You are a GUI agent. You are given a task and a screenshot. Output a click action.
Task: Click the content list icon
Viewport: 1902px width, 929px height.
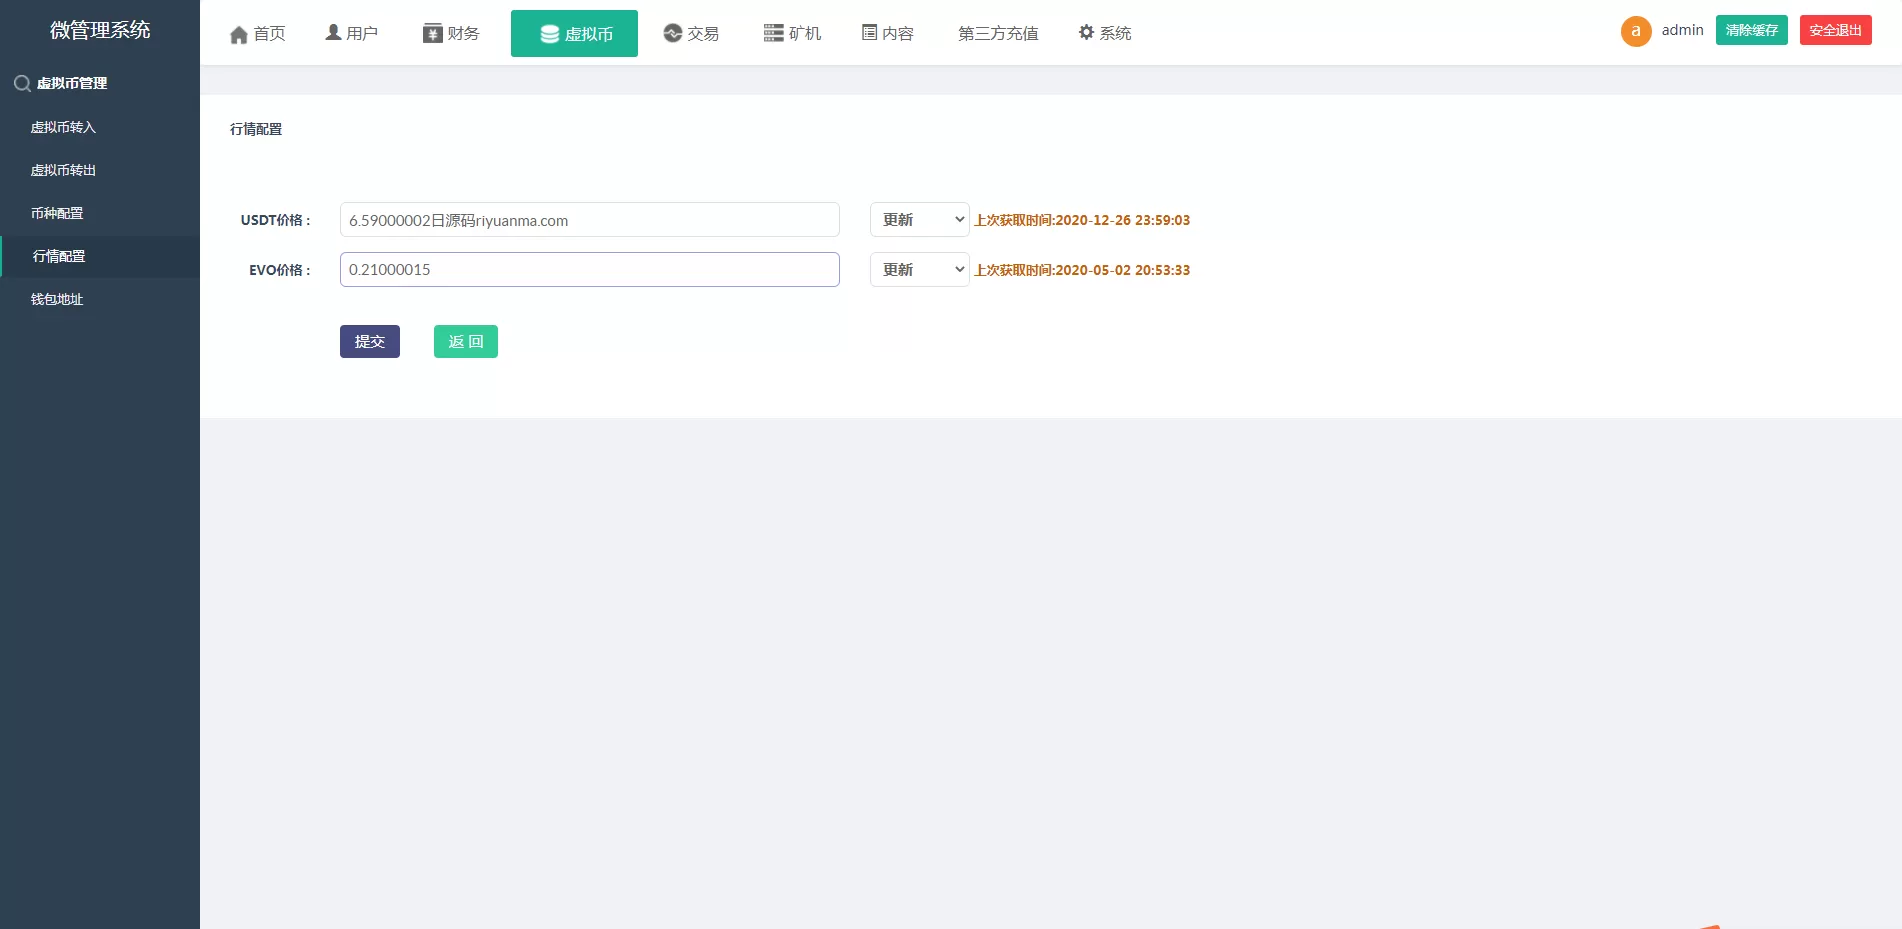[x=869, y=33]
